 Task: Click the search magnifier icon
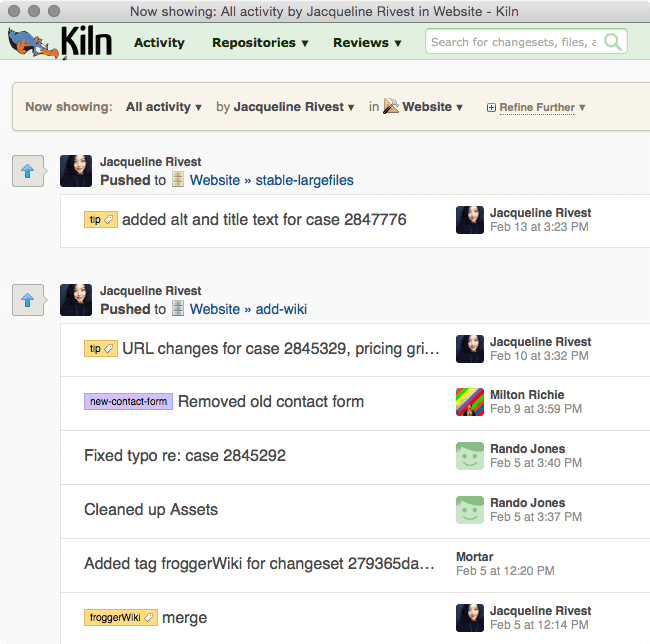612,42
